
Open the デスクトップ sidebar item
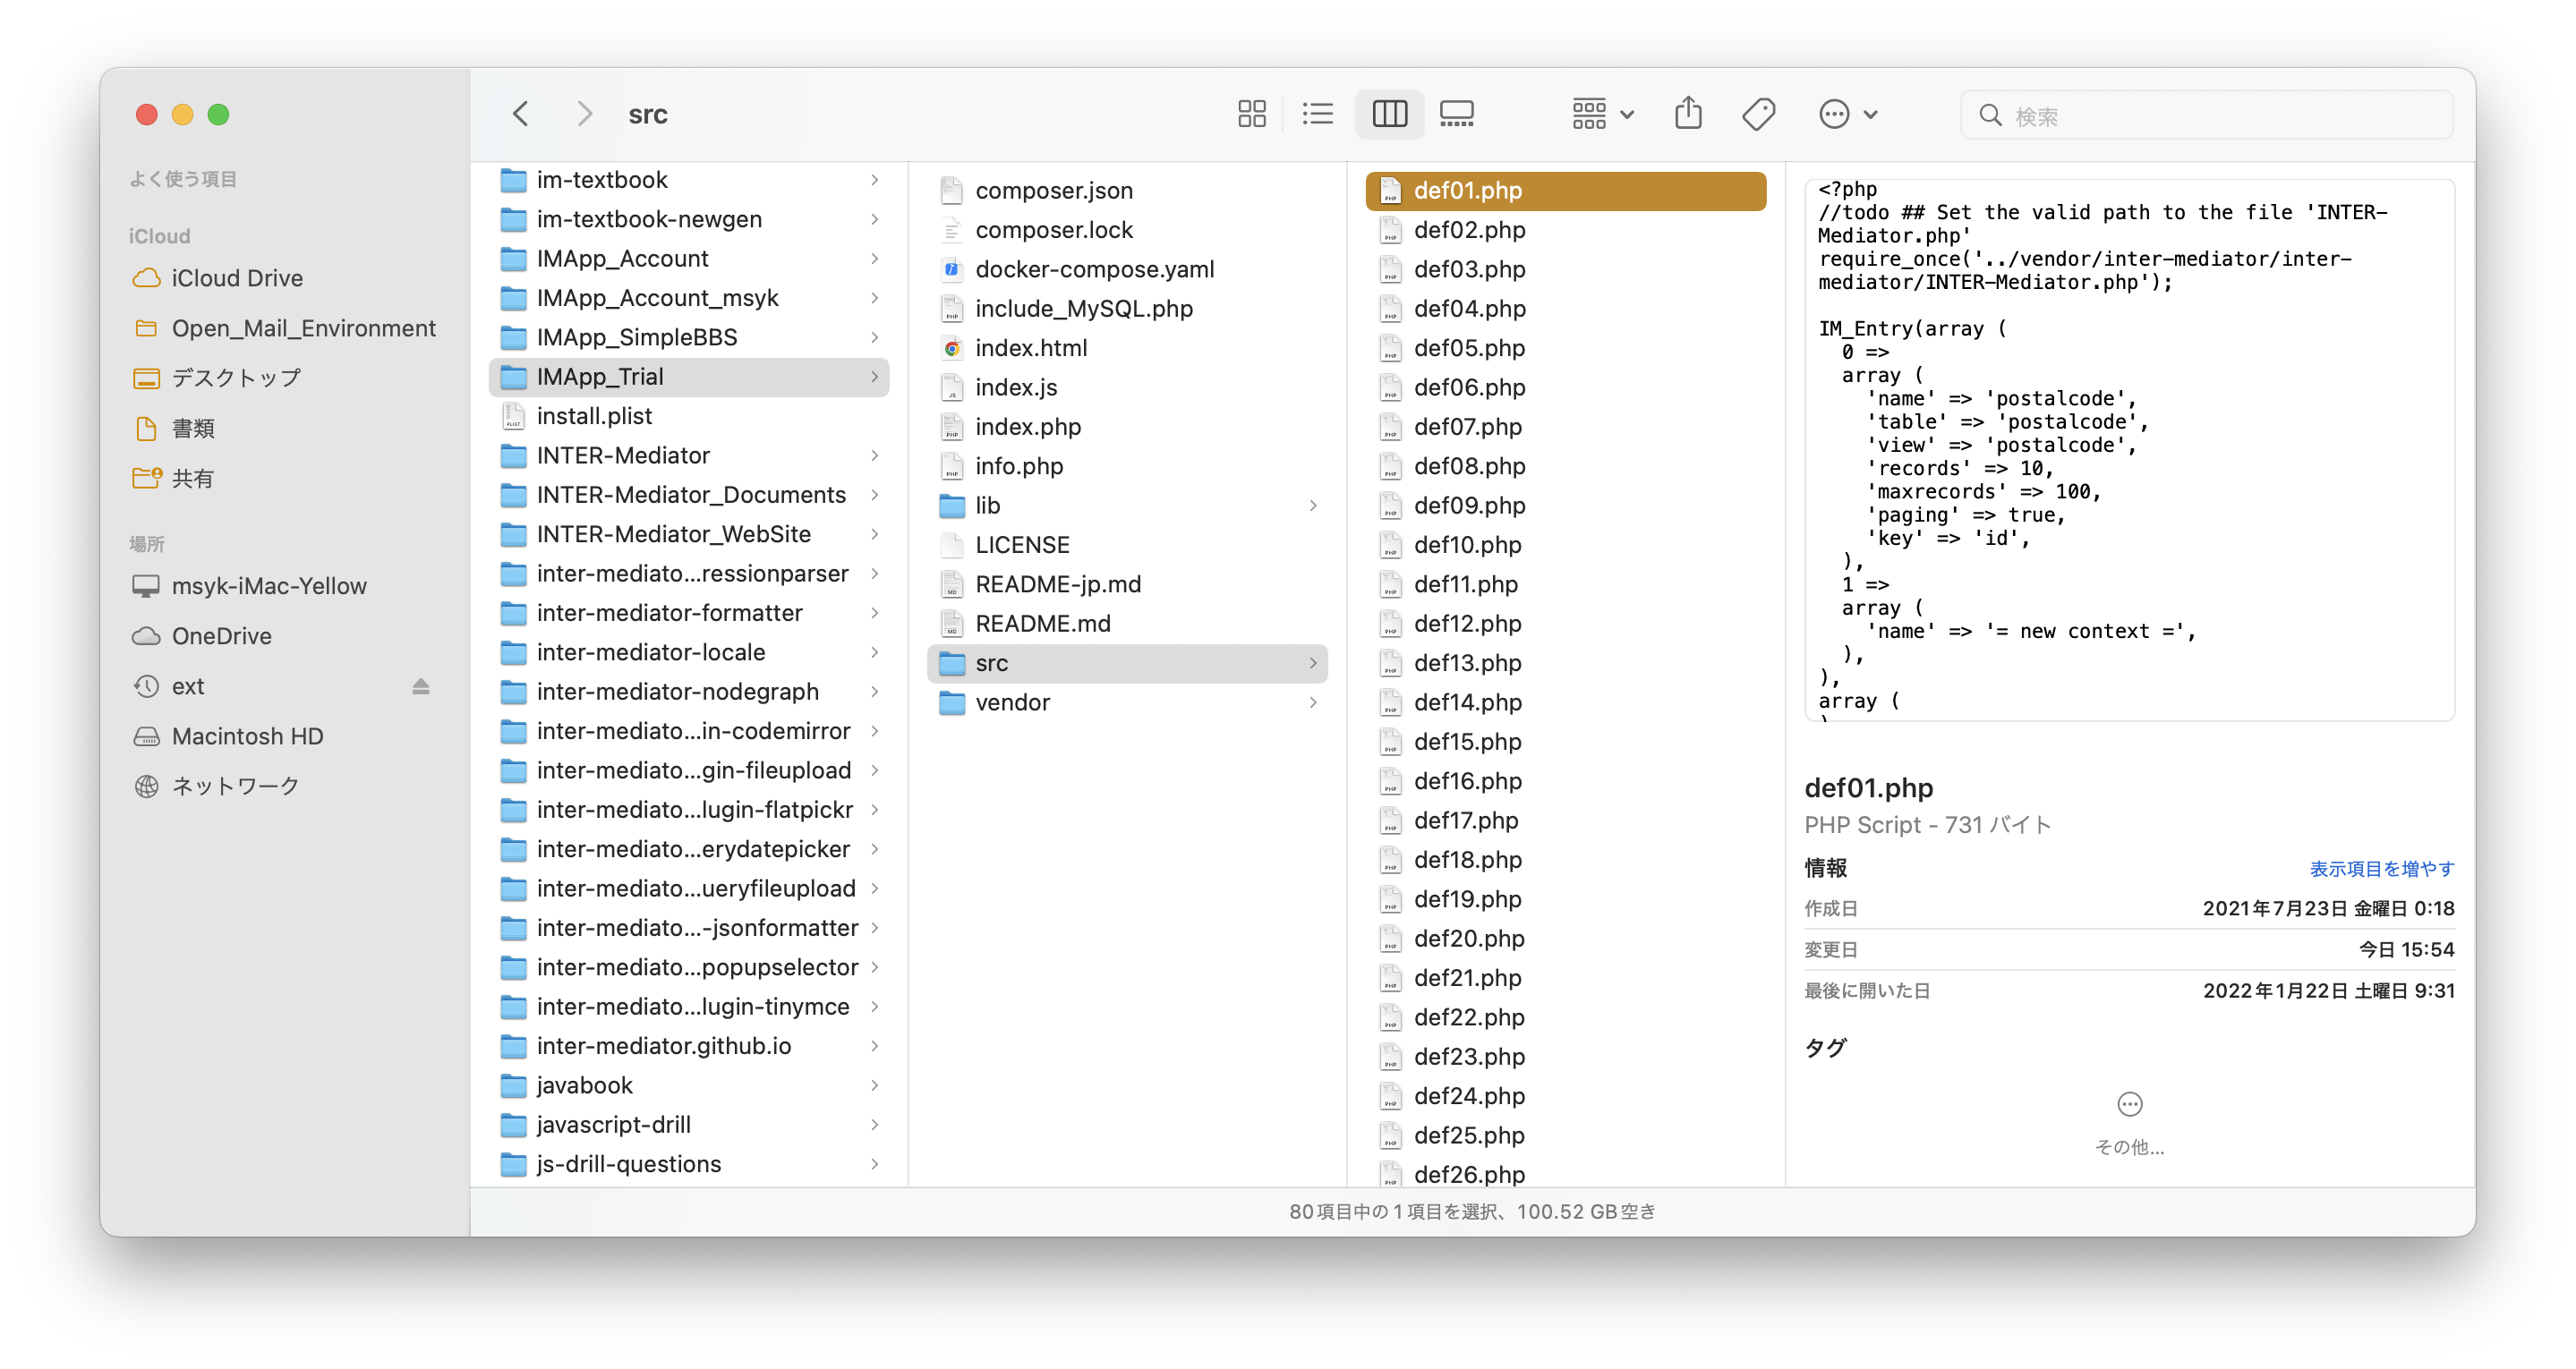pyautogui.click(x=236, y=377)
